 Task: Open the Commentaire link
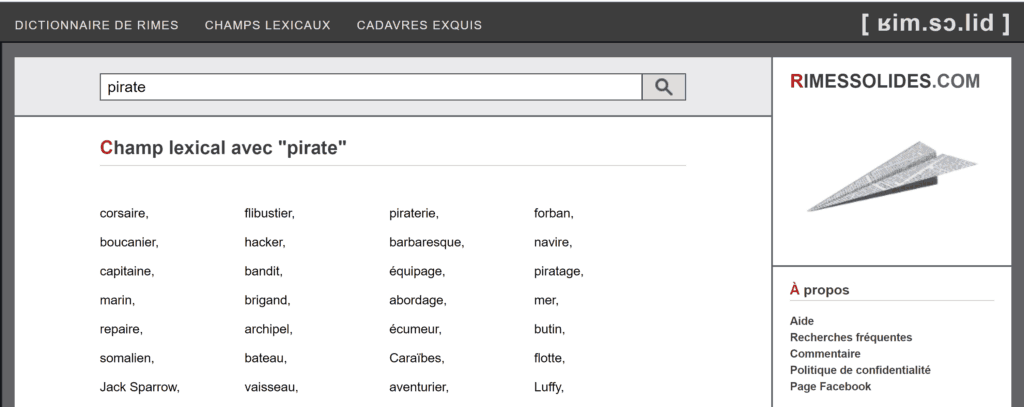[825, 353]
